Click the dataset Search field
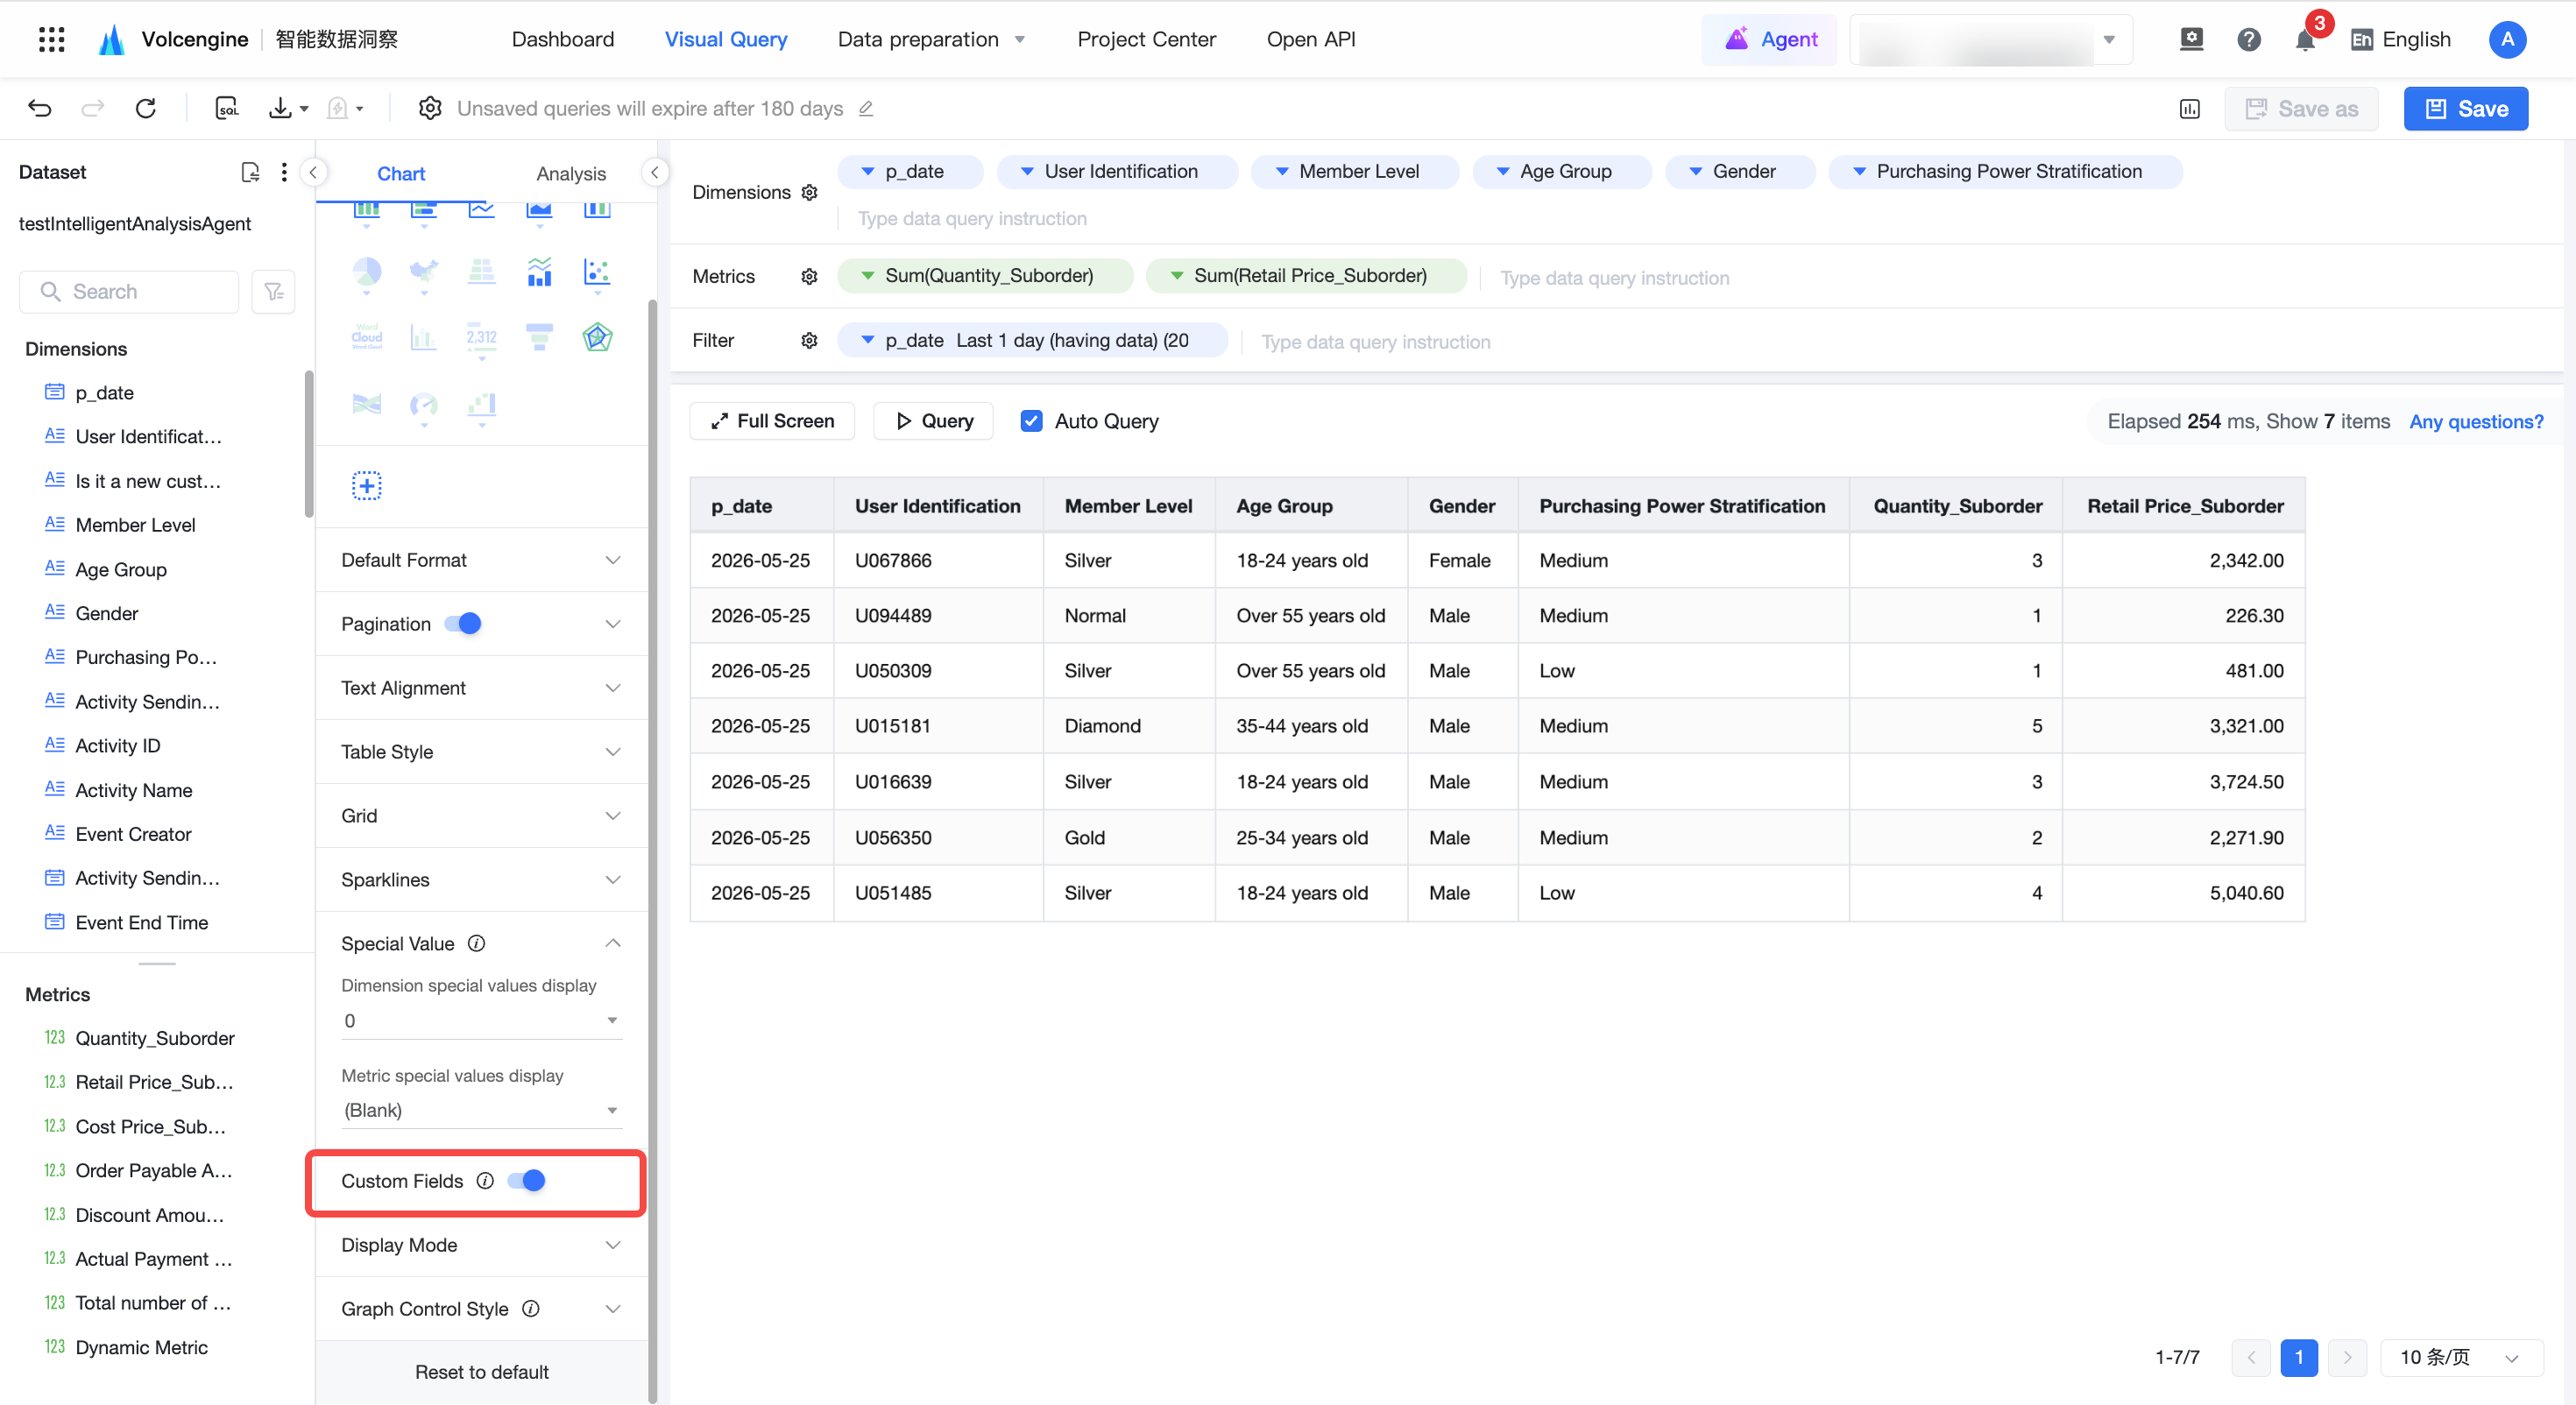 (x=129, y=292)
